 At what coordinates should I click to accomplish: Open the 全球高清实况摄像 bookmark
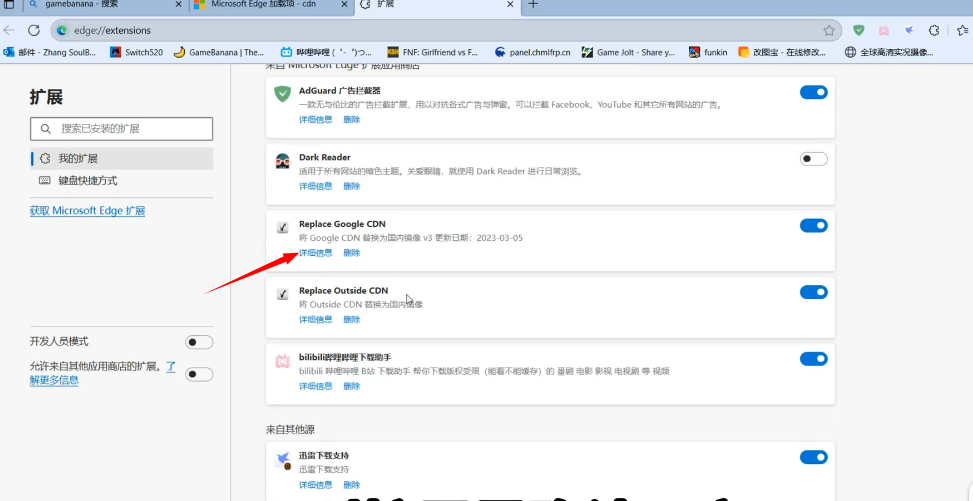click(889, 53)
